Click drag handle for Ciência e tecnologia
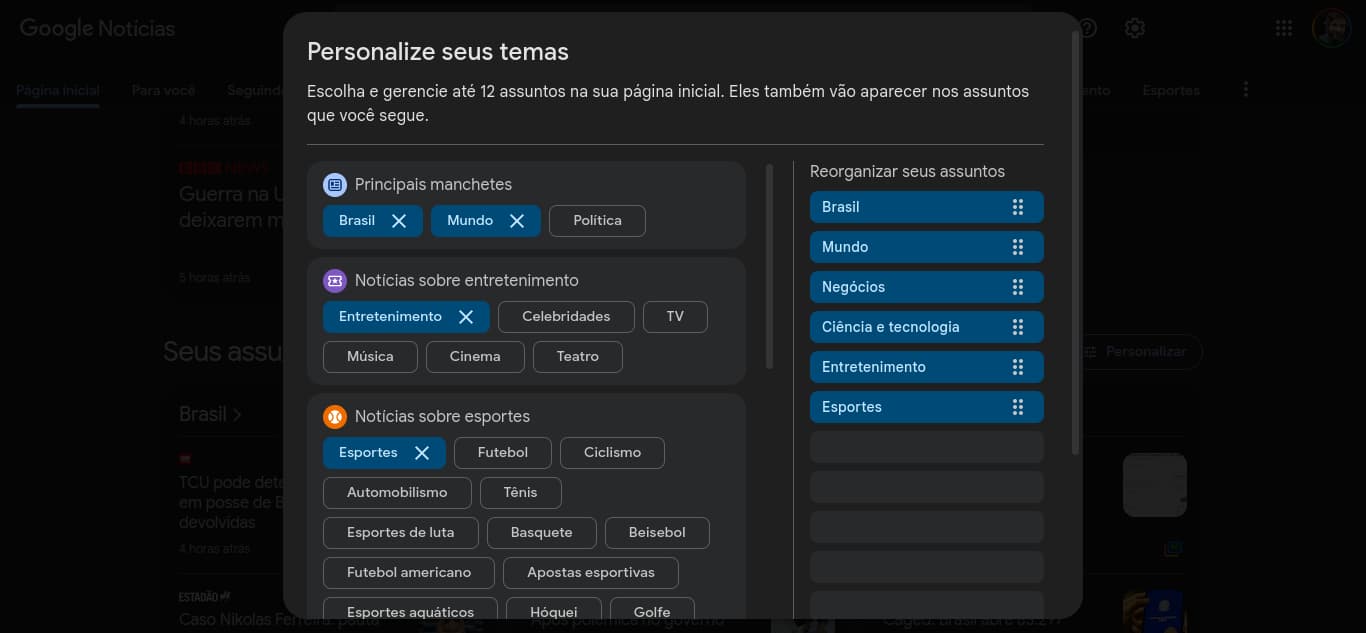The width and height of the screenshot is (1366, 633). 1017,327
